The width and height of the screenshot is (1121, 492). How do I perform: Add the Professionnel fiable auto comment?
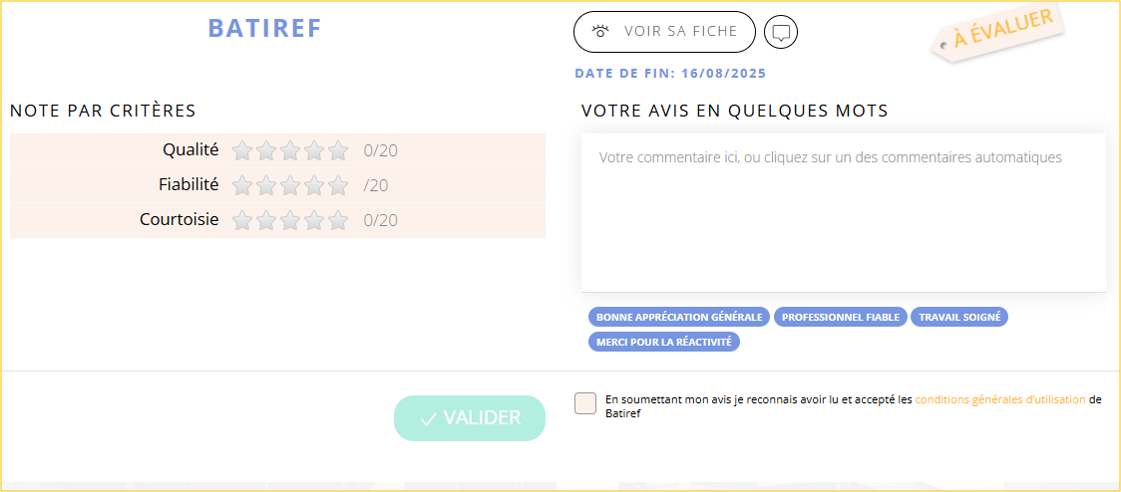(x=840, y=317)
